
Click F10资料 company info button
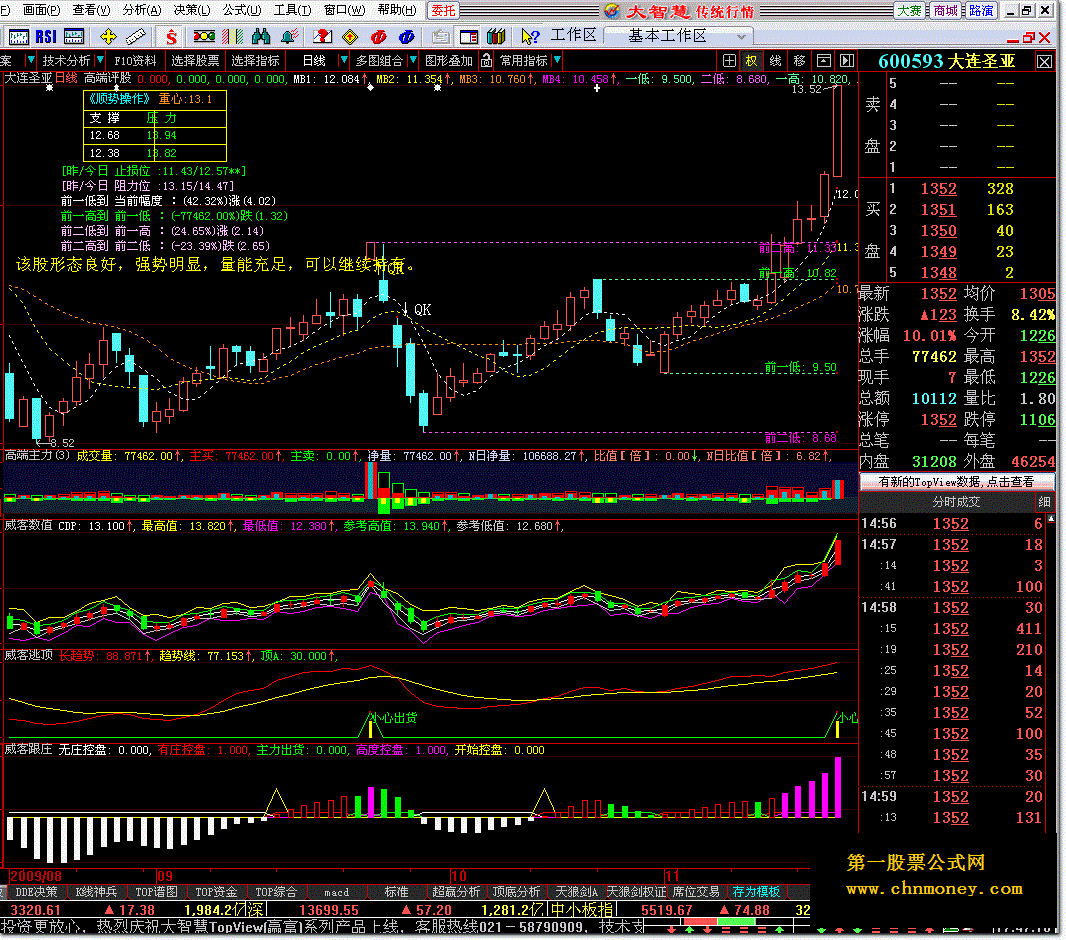[135, 61]
